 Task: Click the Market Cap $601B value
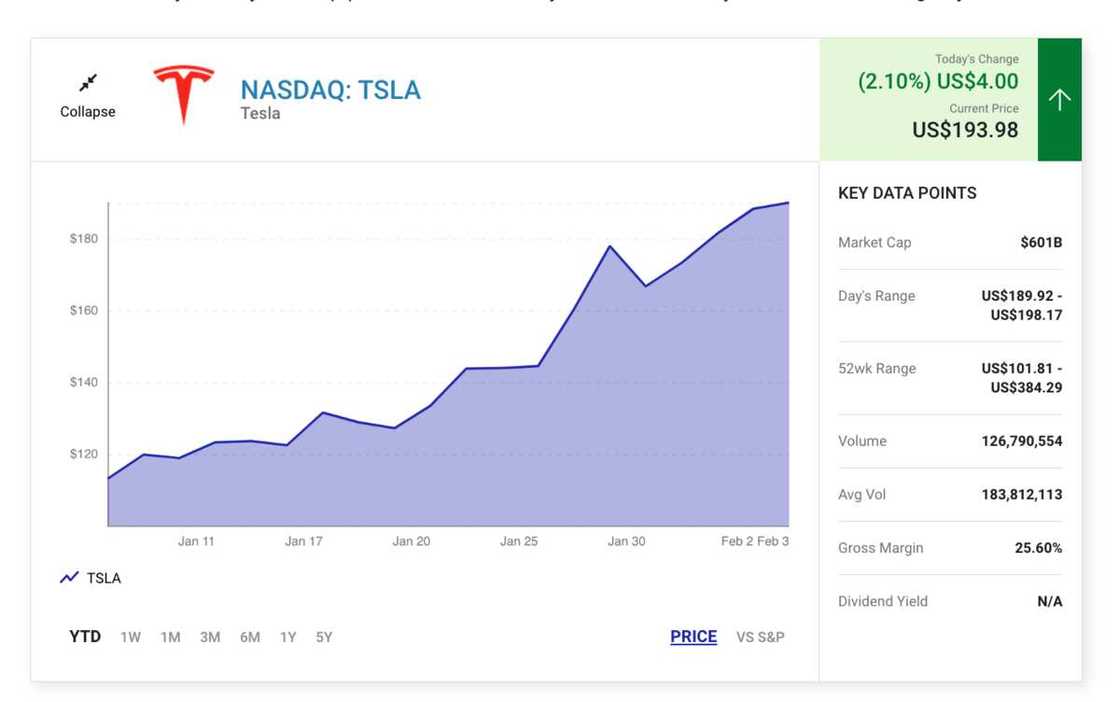point(1041,242)
